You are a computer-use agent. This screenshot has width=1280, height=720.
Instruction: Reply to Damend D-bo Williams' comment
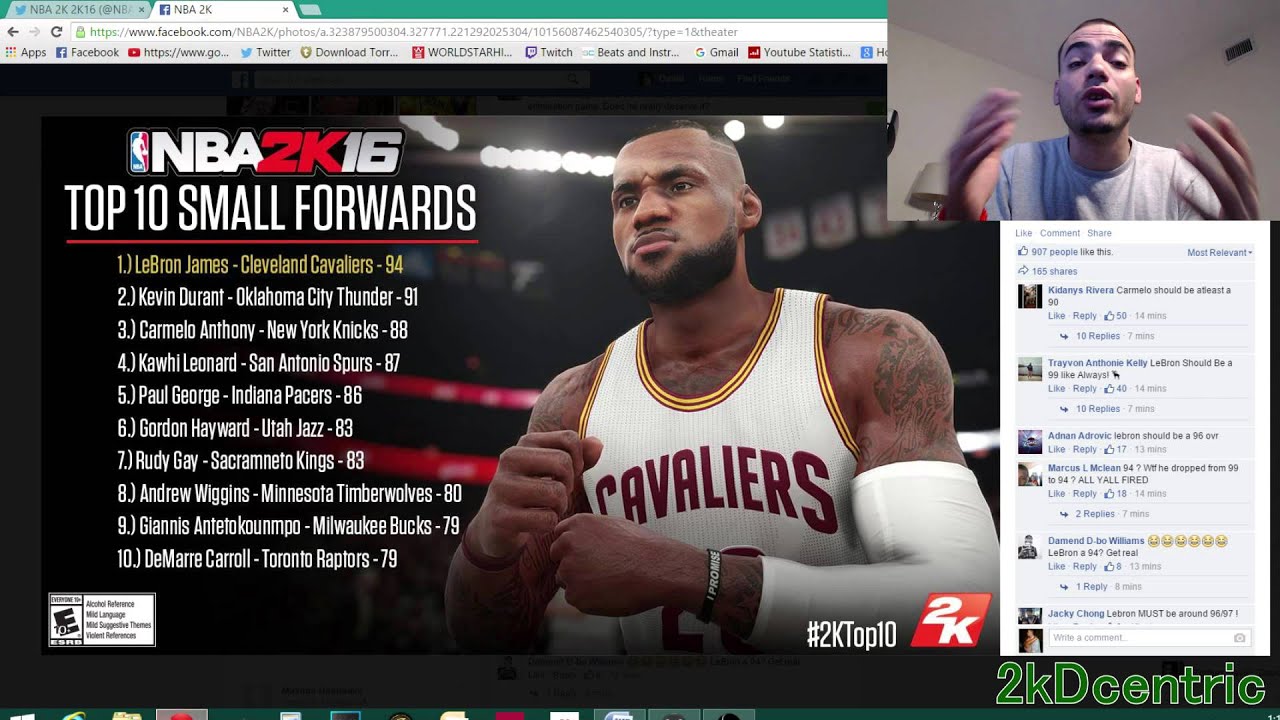click(1085, 567)
